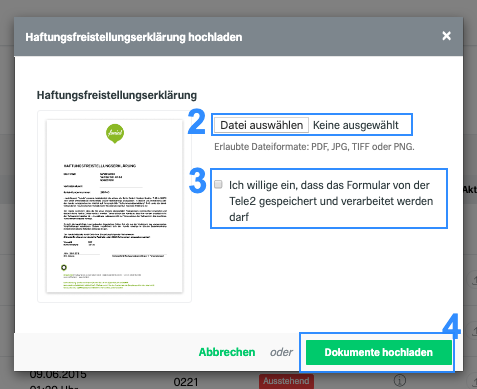The height and width of the screenshot is (389, 477).
Task: Click the 'Datei auswählen' file button
Action: pyautogui.click(x=261, y=125)
